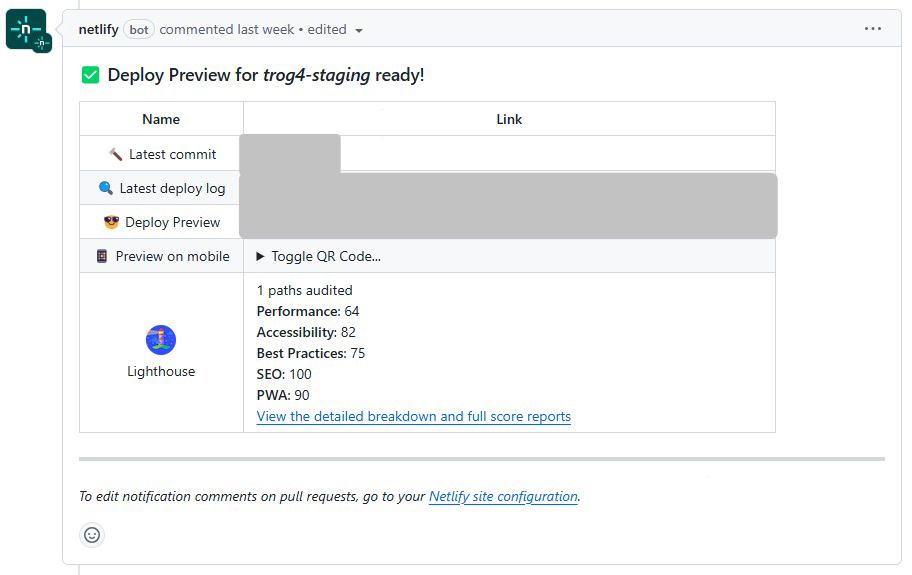The image size is (912, 575).
Task: Click the hammer icon next to Latest commit
Action: [116, 154]
